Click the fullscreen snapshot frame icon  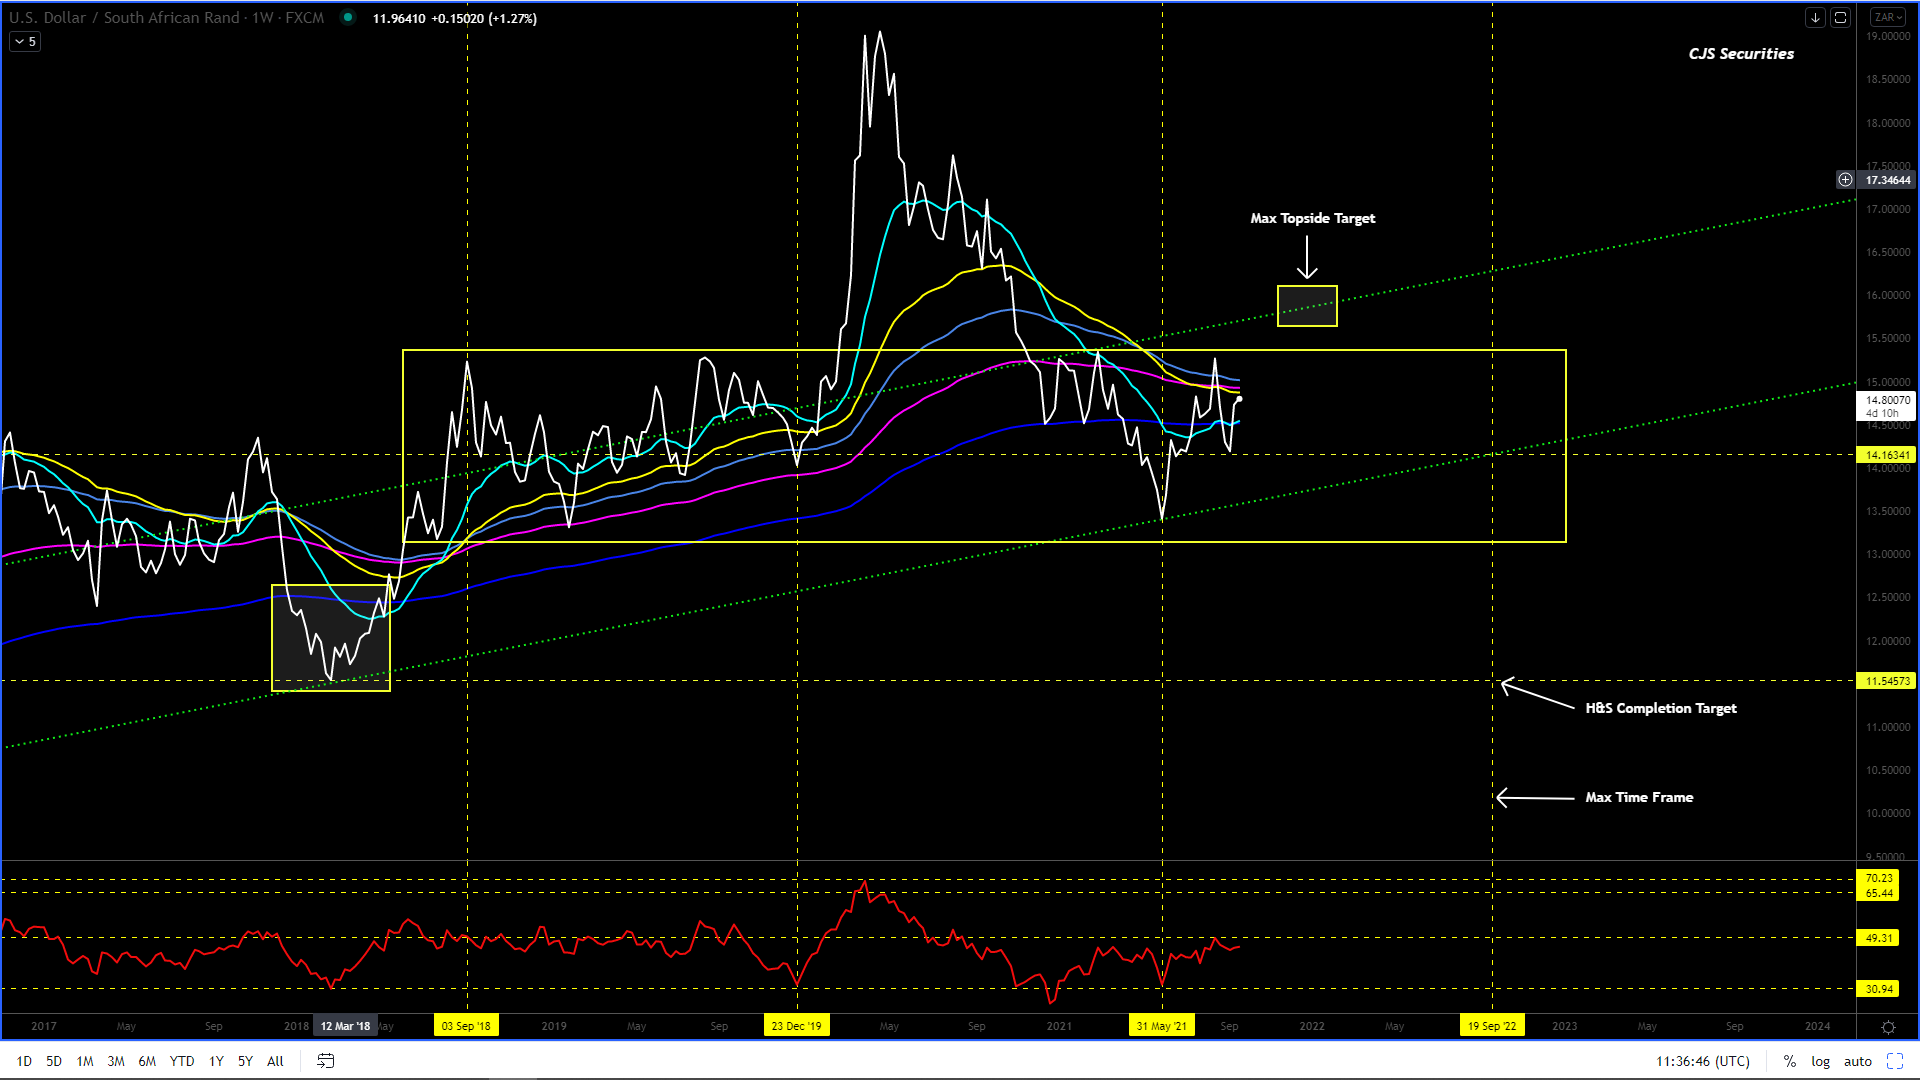coord(1840,17)
